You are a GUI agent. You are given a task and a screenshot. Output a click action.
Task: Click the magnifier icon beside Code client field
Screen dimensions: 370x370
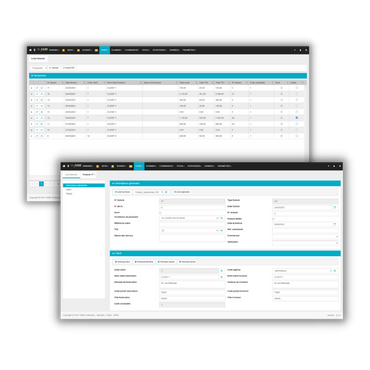(222, 271)
